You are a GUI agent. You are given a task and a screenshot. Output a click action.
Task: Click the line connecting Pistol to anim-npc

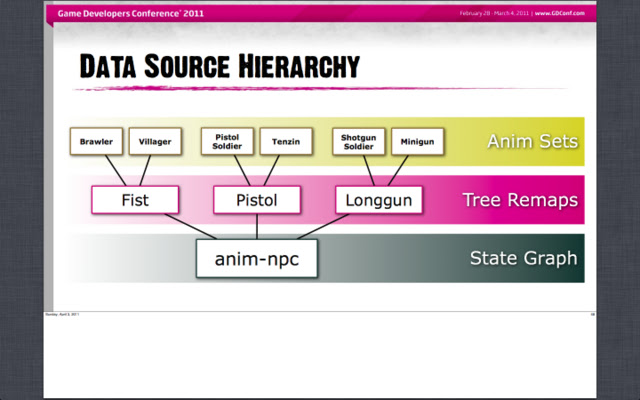[x=257, y=226]
